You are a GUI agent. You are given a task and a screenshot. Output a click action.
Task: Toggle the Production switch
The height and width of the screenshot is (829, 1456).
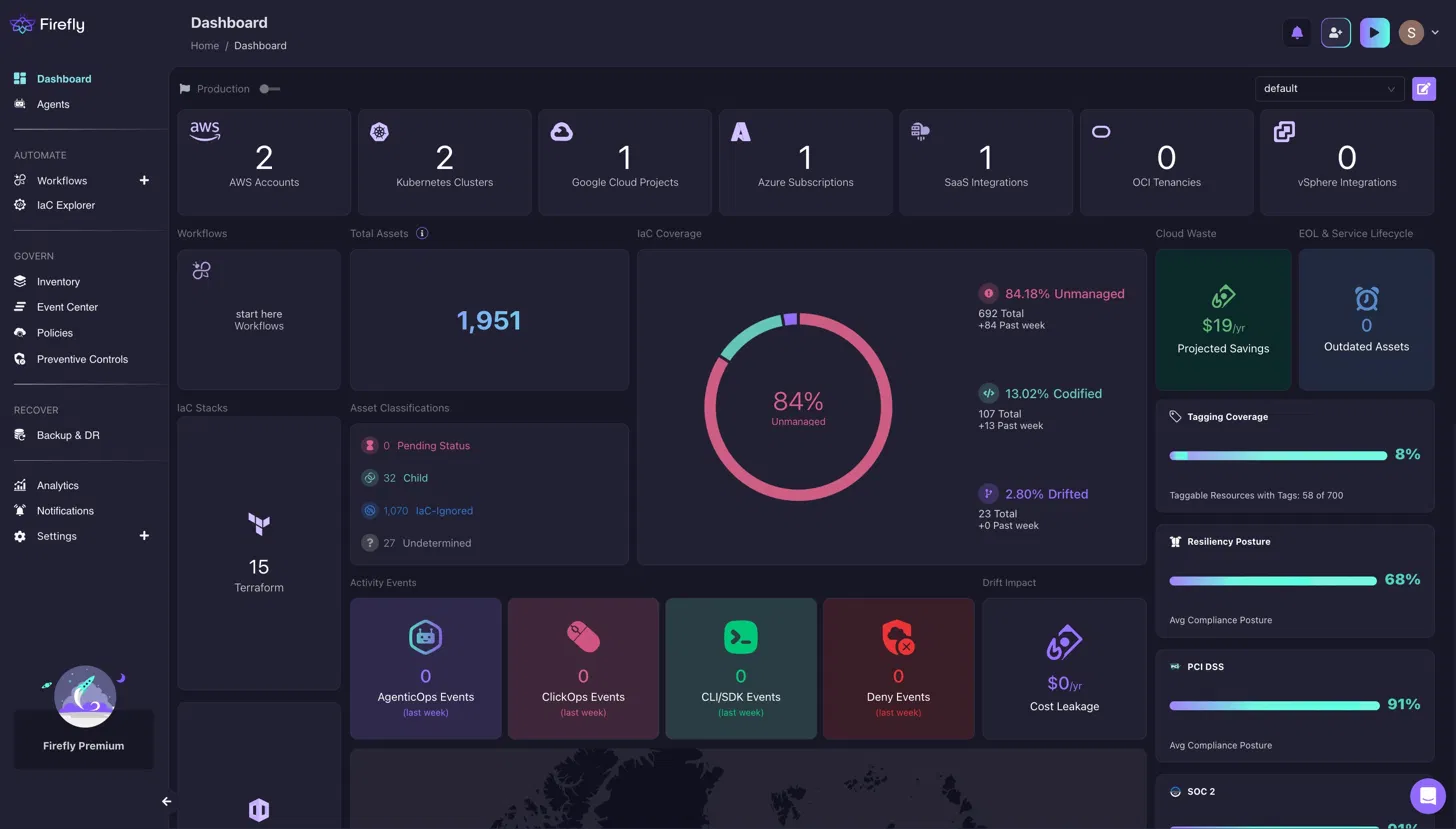[x=270, y=89]
